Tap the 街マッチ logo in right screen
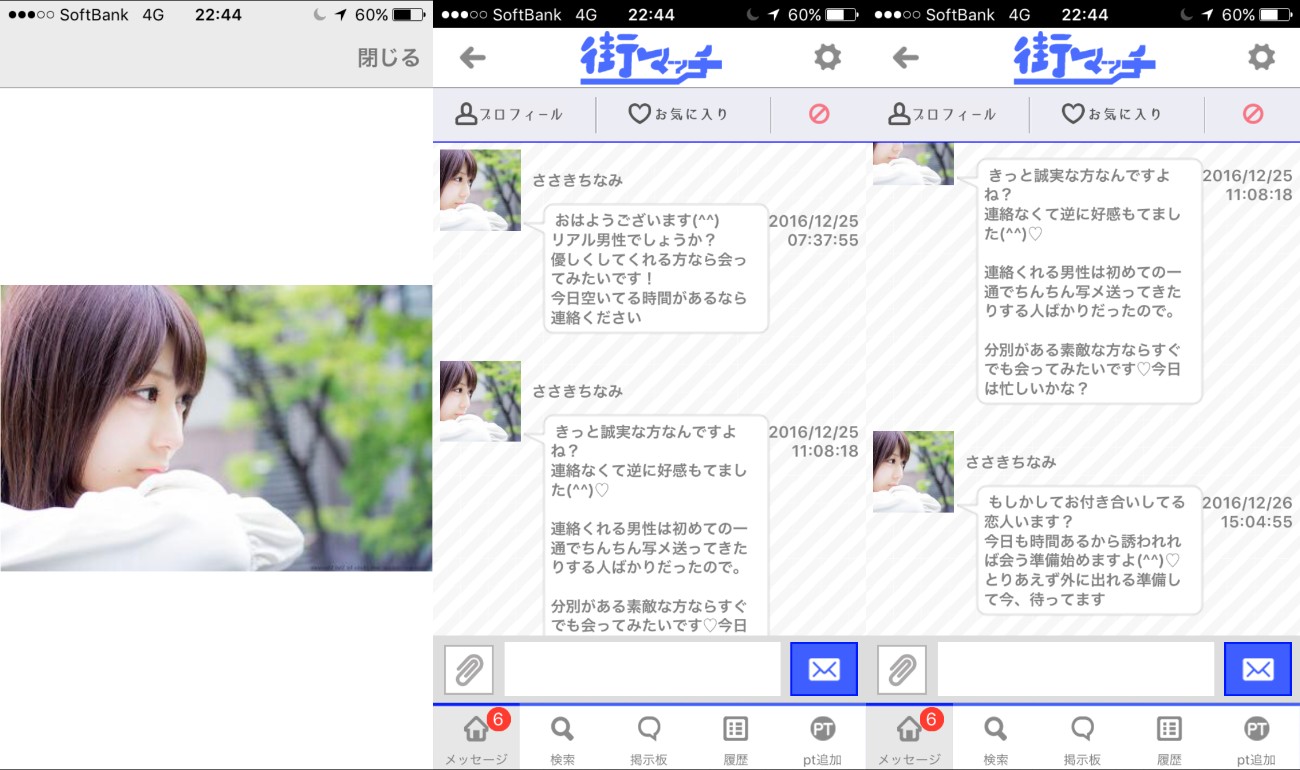 (1085, 58)
